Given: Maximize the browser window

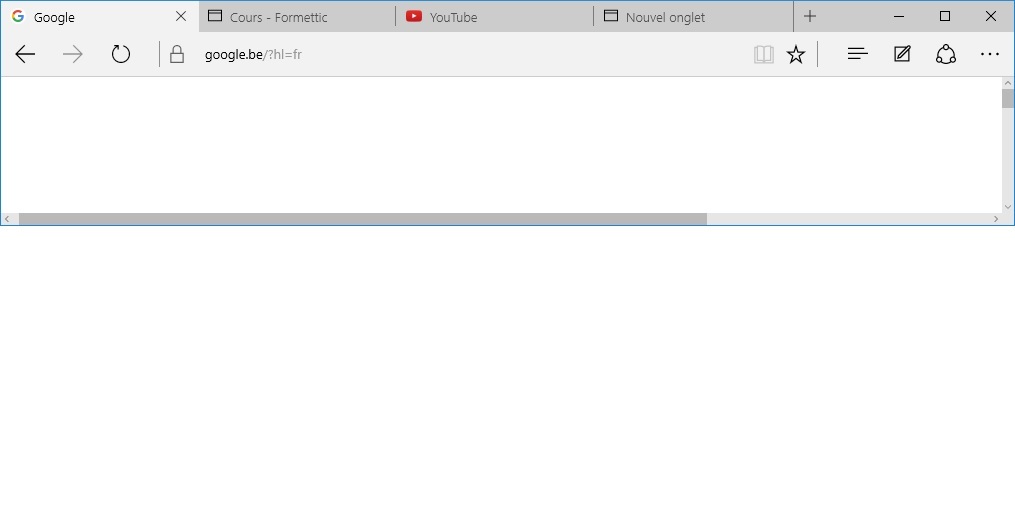Looking at the screenshot, I should click(945, 17).
